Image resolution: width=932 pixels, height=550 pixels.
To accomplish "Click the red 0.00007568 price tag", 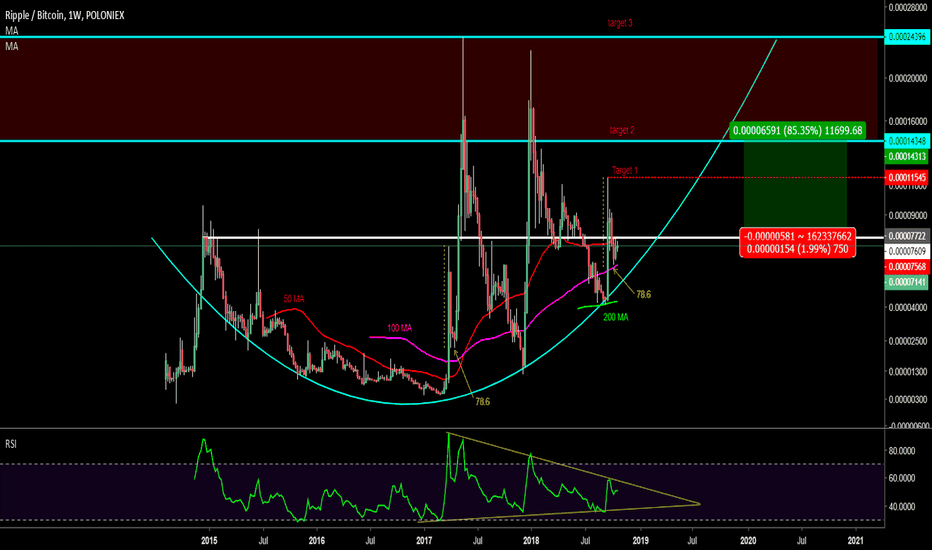I will click(x=906, y=266).
